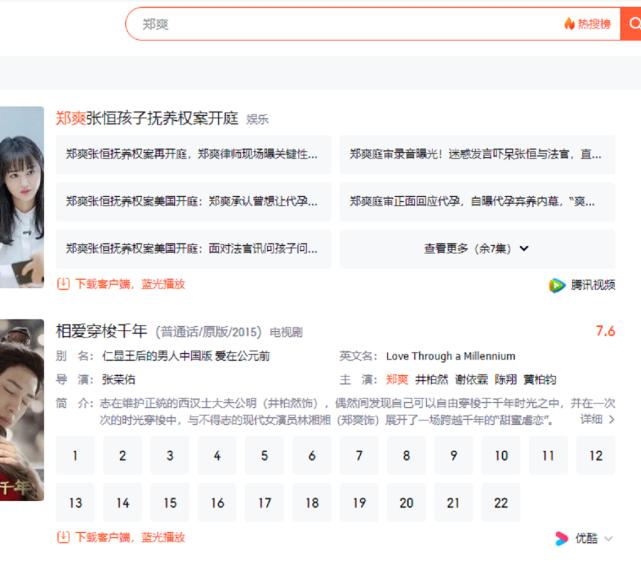Screen dimensions: 641x568
Task: Click the orange search magnifier button
Action: 631,24
